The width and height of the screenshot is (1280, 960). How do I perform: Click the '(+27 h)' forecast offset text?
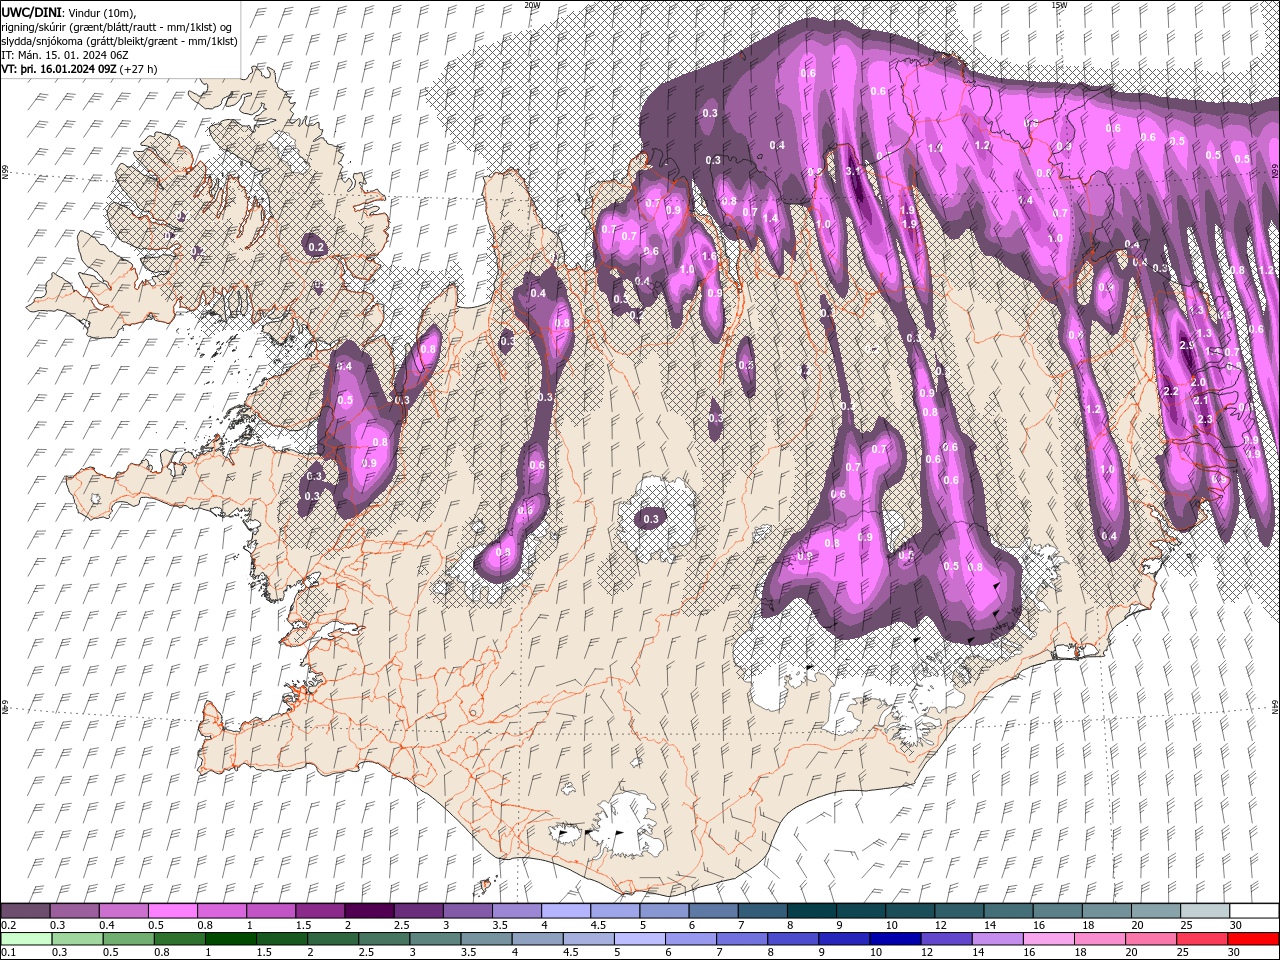pos(139,70)
